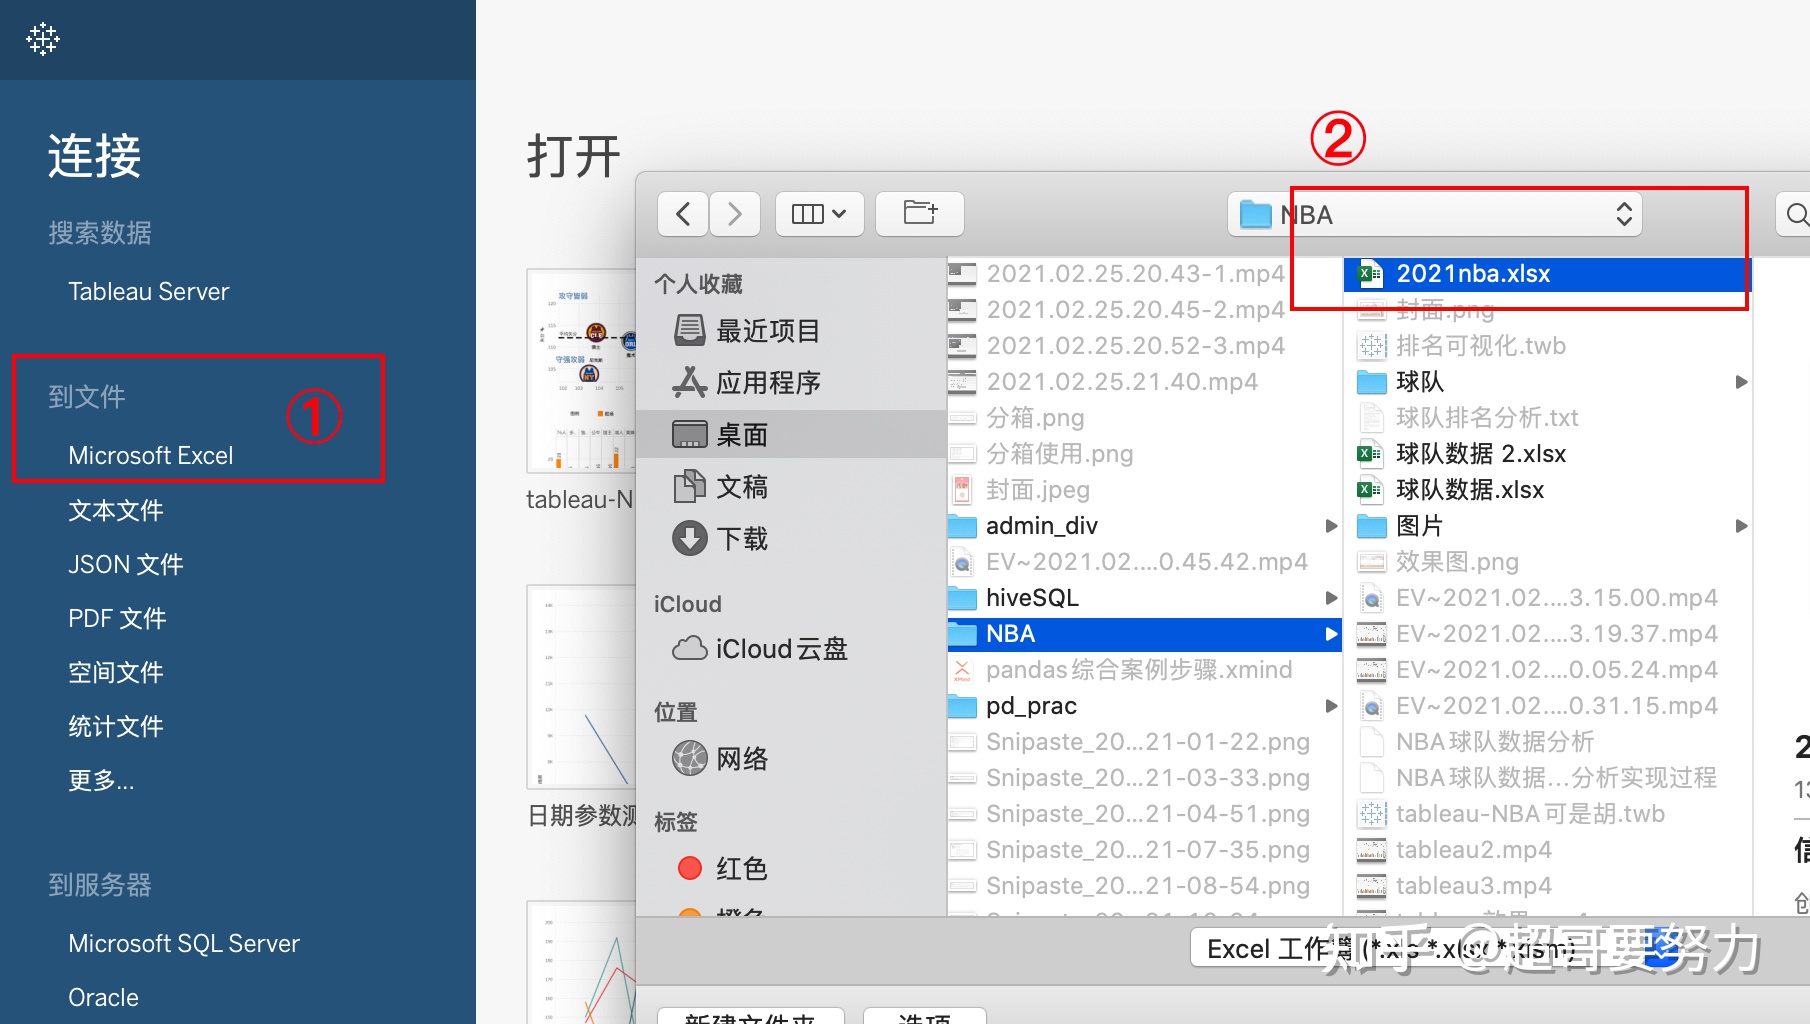1810x1024 pixels.
Task: Go back in file dialog
Action: pyautogui.click(x=684, y=214)
